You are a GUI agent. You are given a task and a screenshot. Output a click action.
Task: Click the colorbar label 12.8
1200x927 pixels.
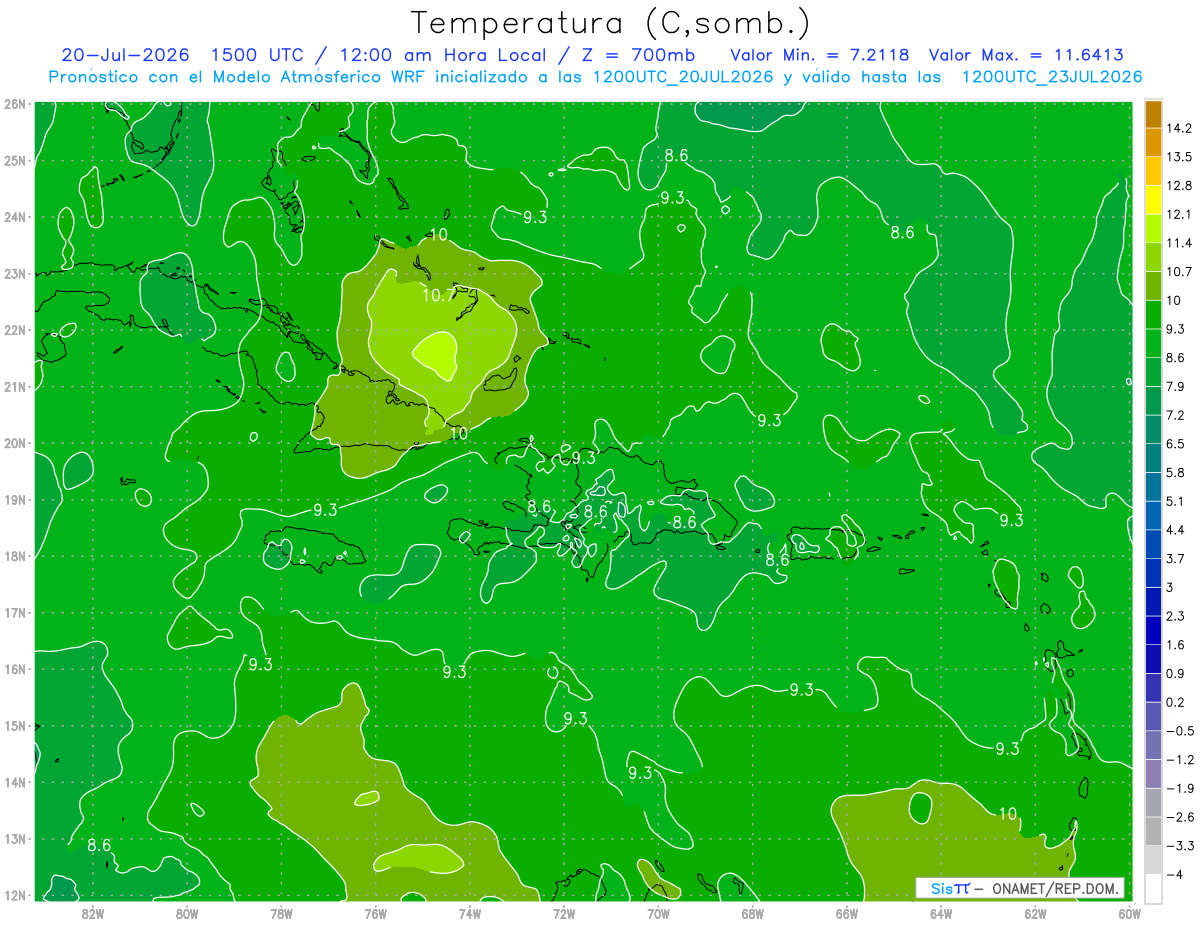(1178, 186)
